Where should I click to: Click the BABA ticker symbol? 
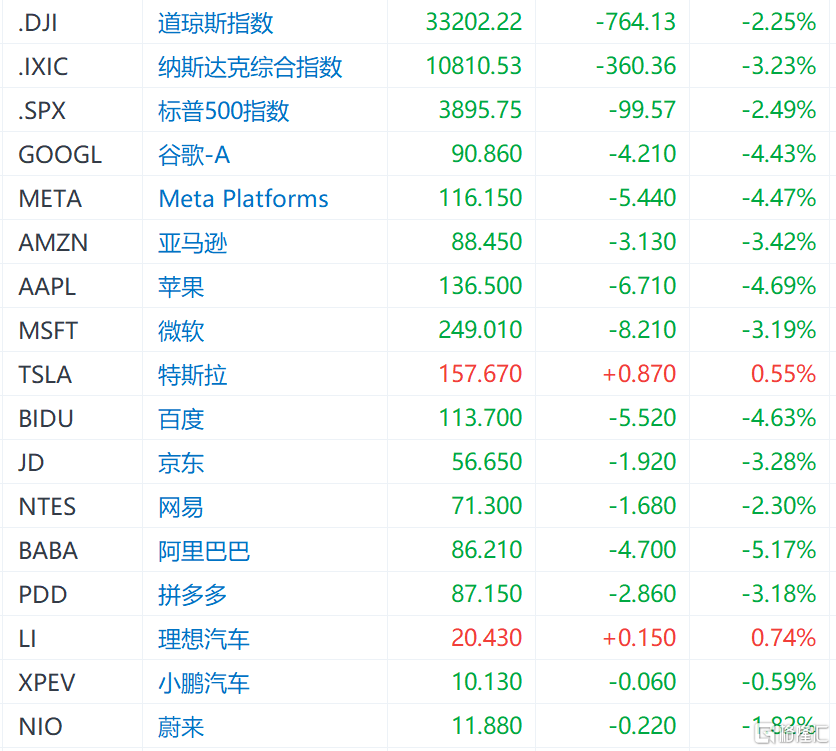click(x=49, y=551)
